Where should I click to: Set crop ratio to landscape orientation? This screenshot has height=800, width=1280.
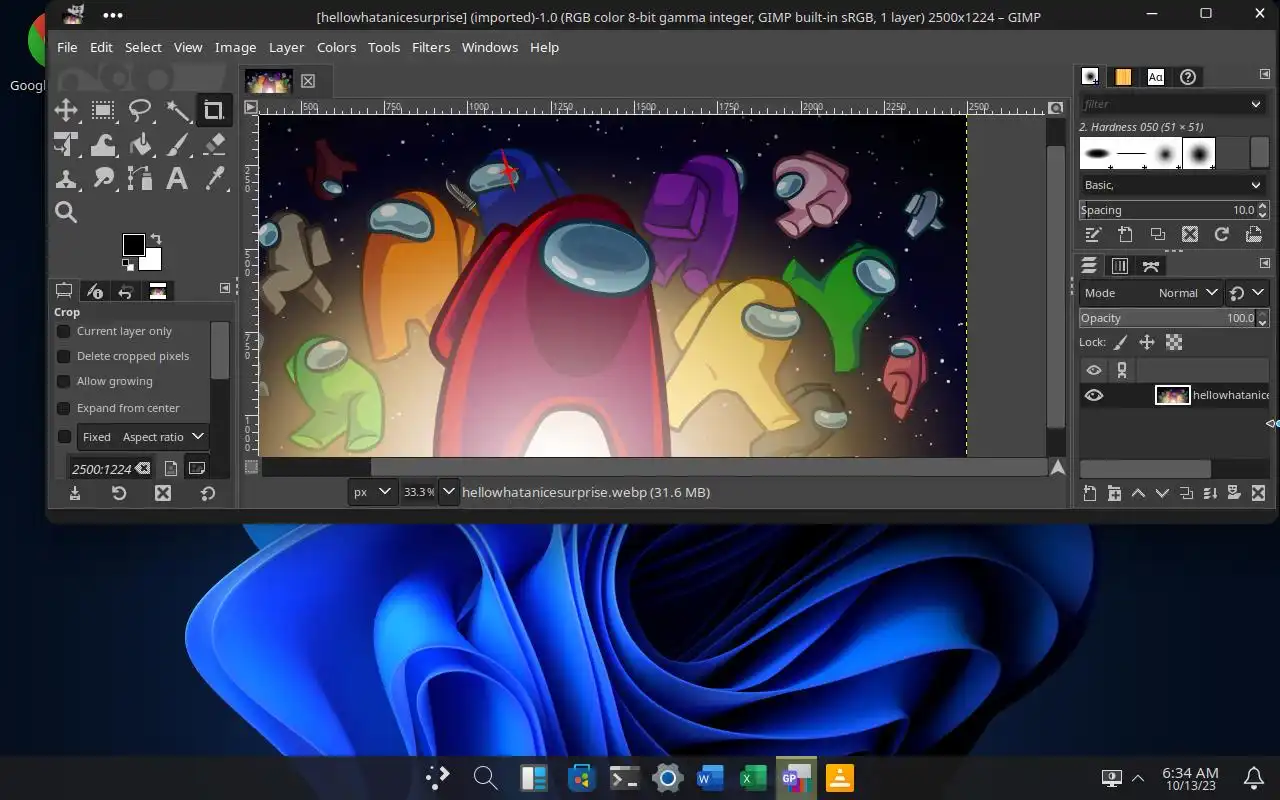coord(196,468)
